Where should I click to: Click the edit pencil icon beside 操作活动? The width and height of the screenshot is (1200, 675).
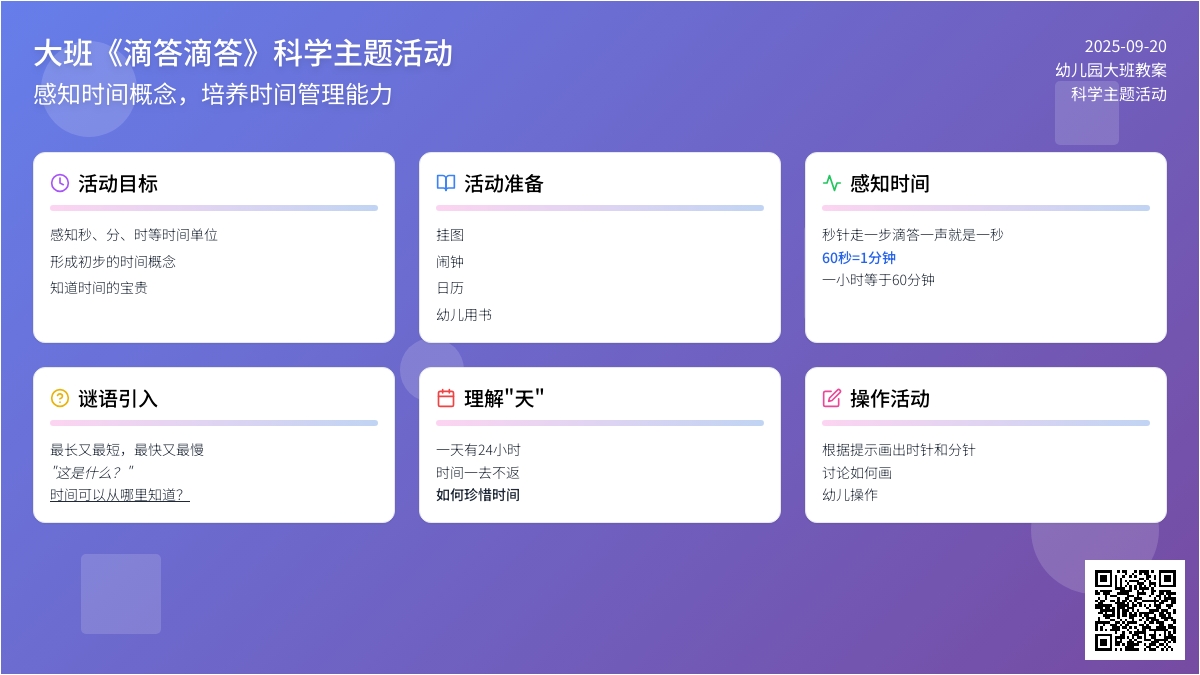click(x=832, y=398)
